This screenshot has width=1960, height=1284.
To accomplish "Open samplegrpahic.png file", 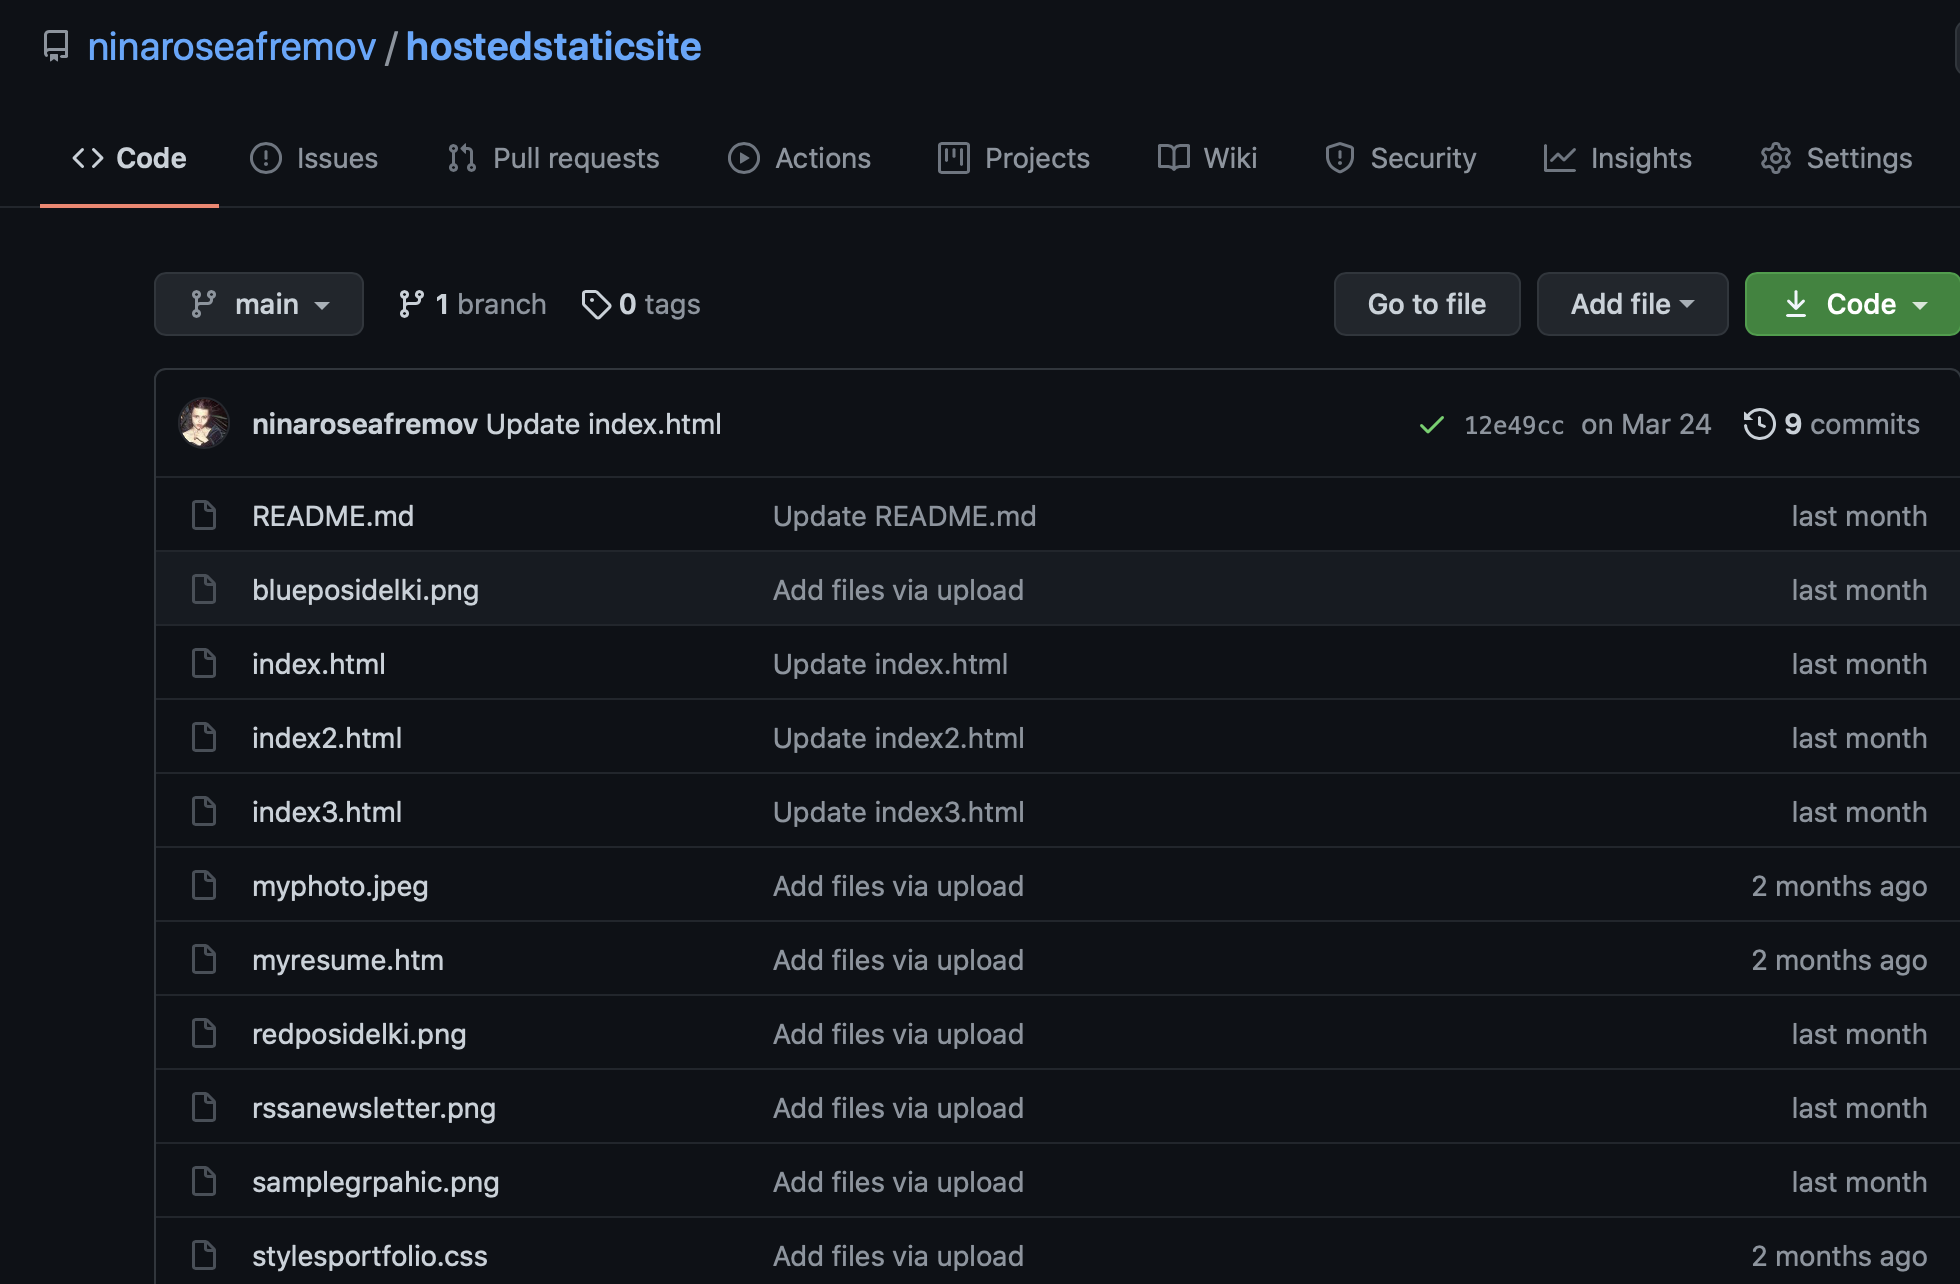I will (376, 1182).
